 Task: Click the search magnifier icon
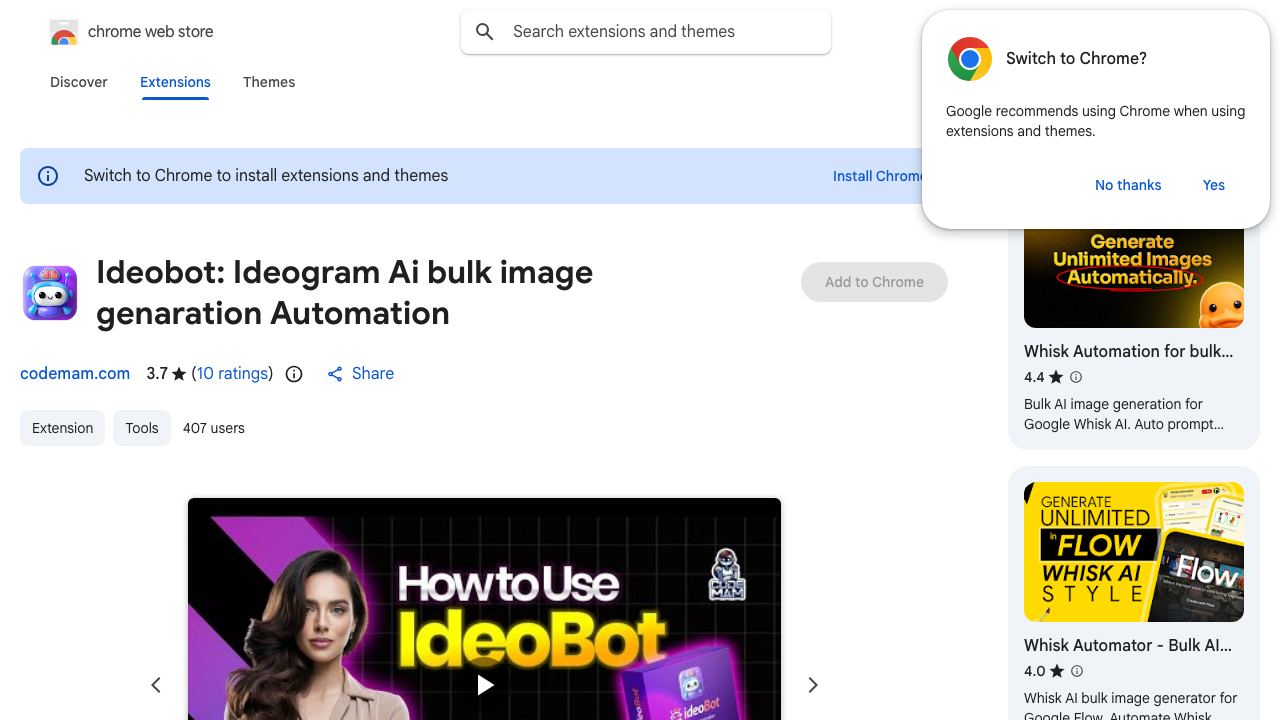[485, 32]
